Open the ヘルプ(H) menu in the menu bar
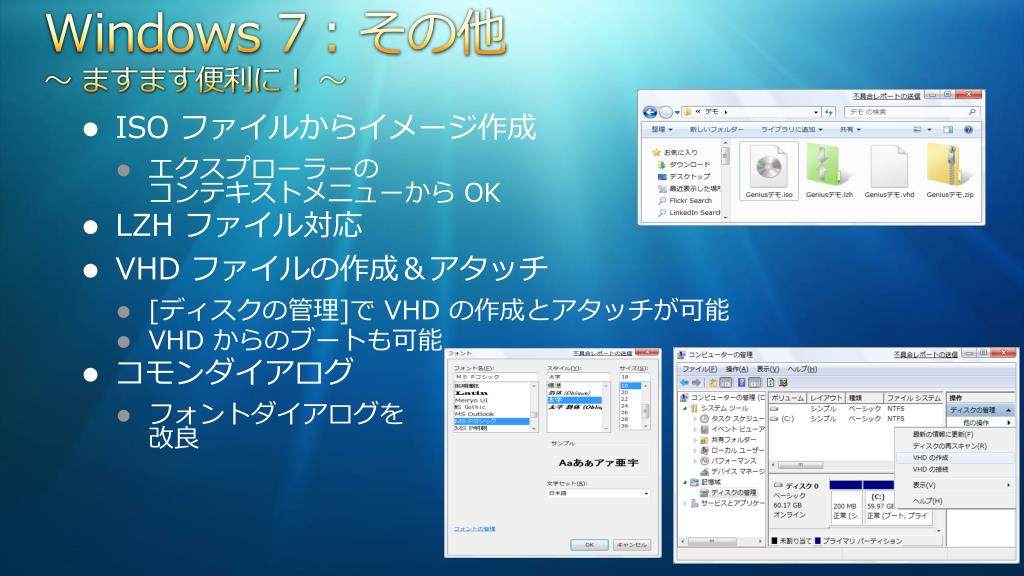This screenshot has width=1024, height=576. pos(802,369)
